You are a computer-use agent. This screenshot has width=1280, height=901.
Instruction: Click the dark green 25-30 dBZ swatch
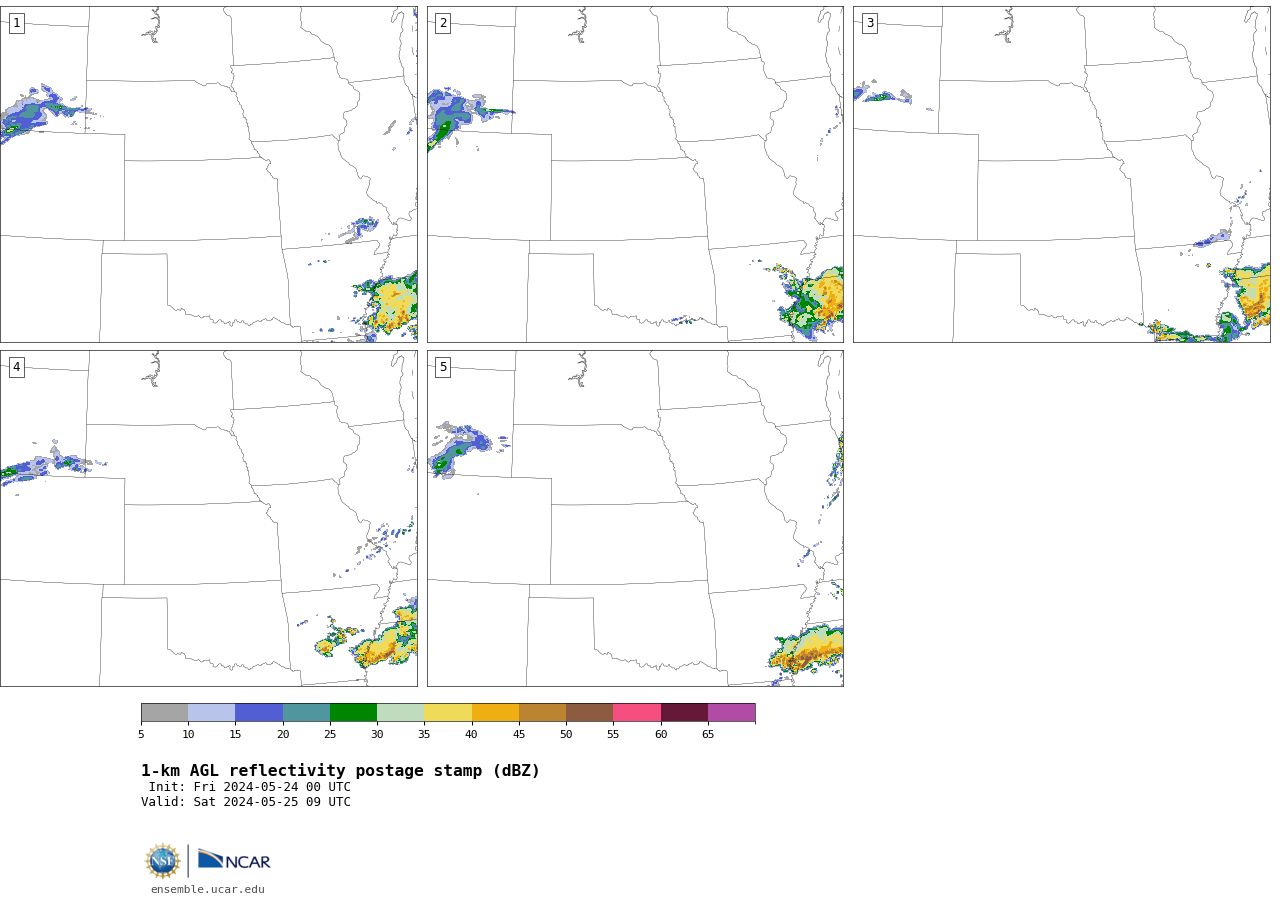click(354, 713)
